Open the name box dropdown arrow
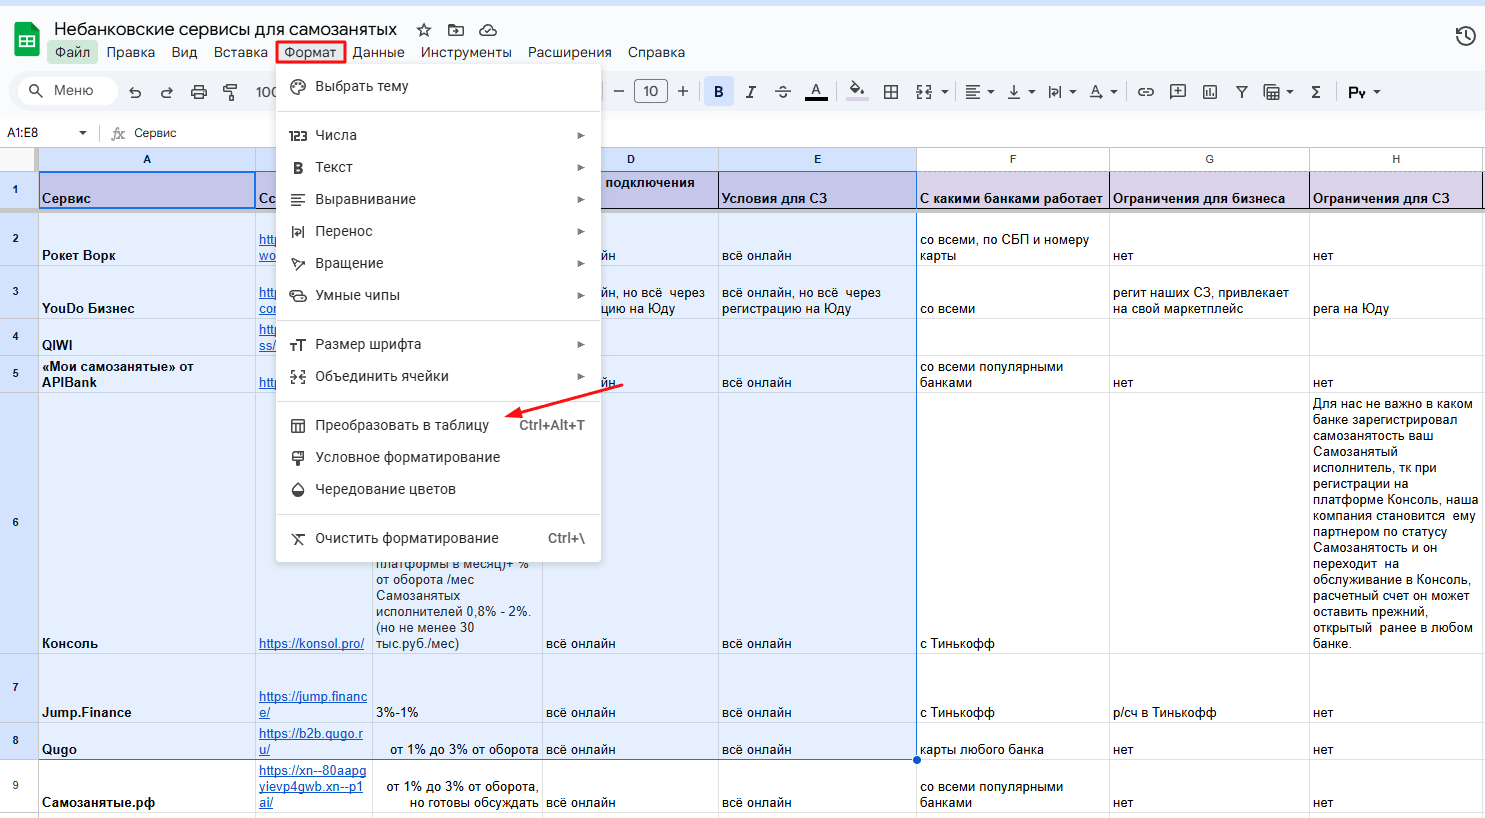 coord(83,133)
